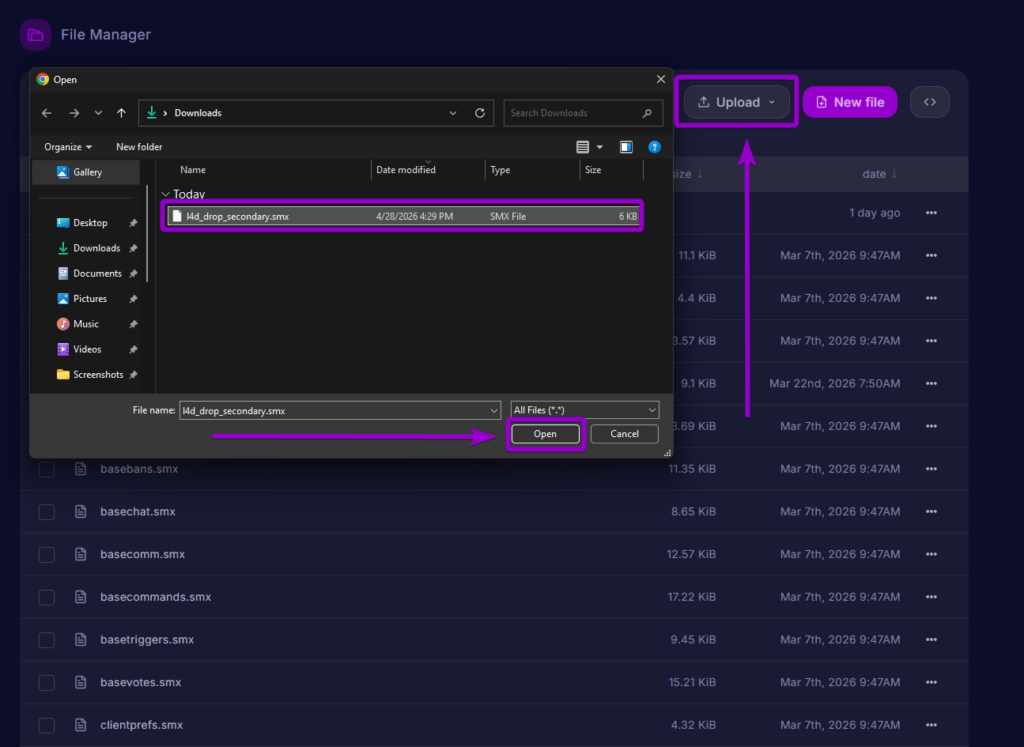
Task: Select the checkbox on the basechat.smx row
Action: point(46,512)
